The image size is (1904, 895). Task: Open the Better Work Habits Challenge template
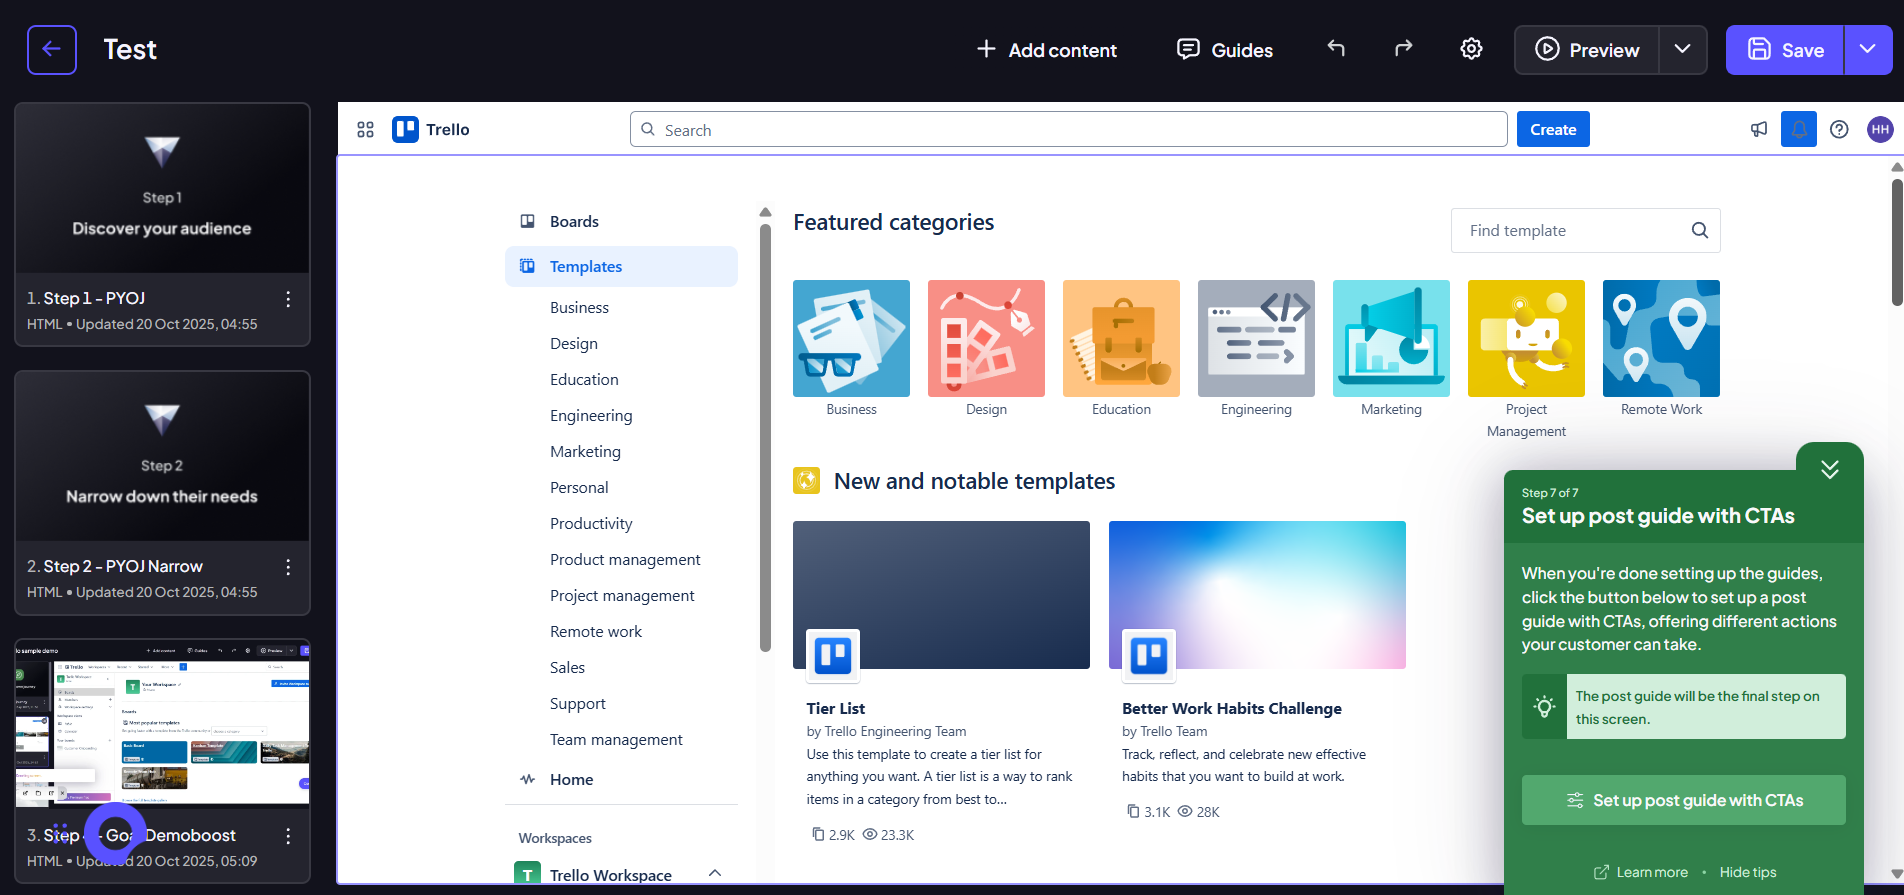(x=1257, y=670)
